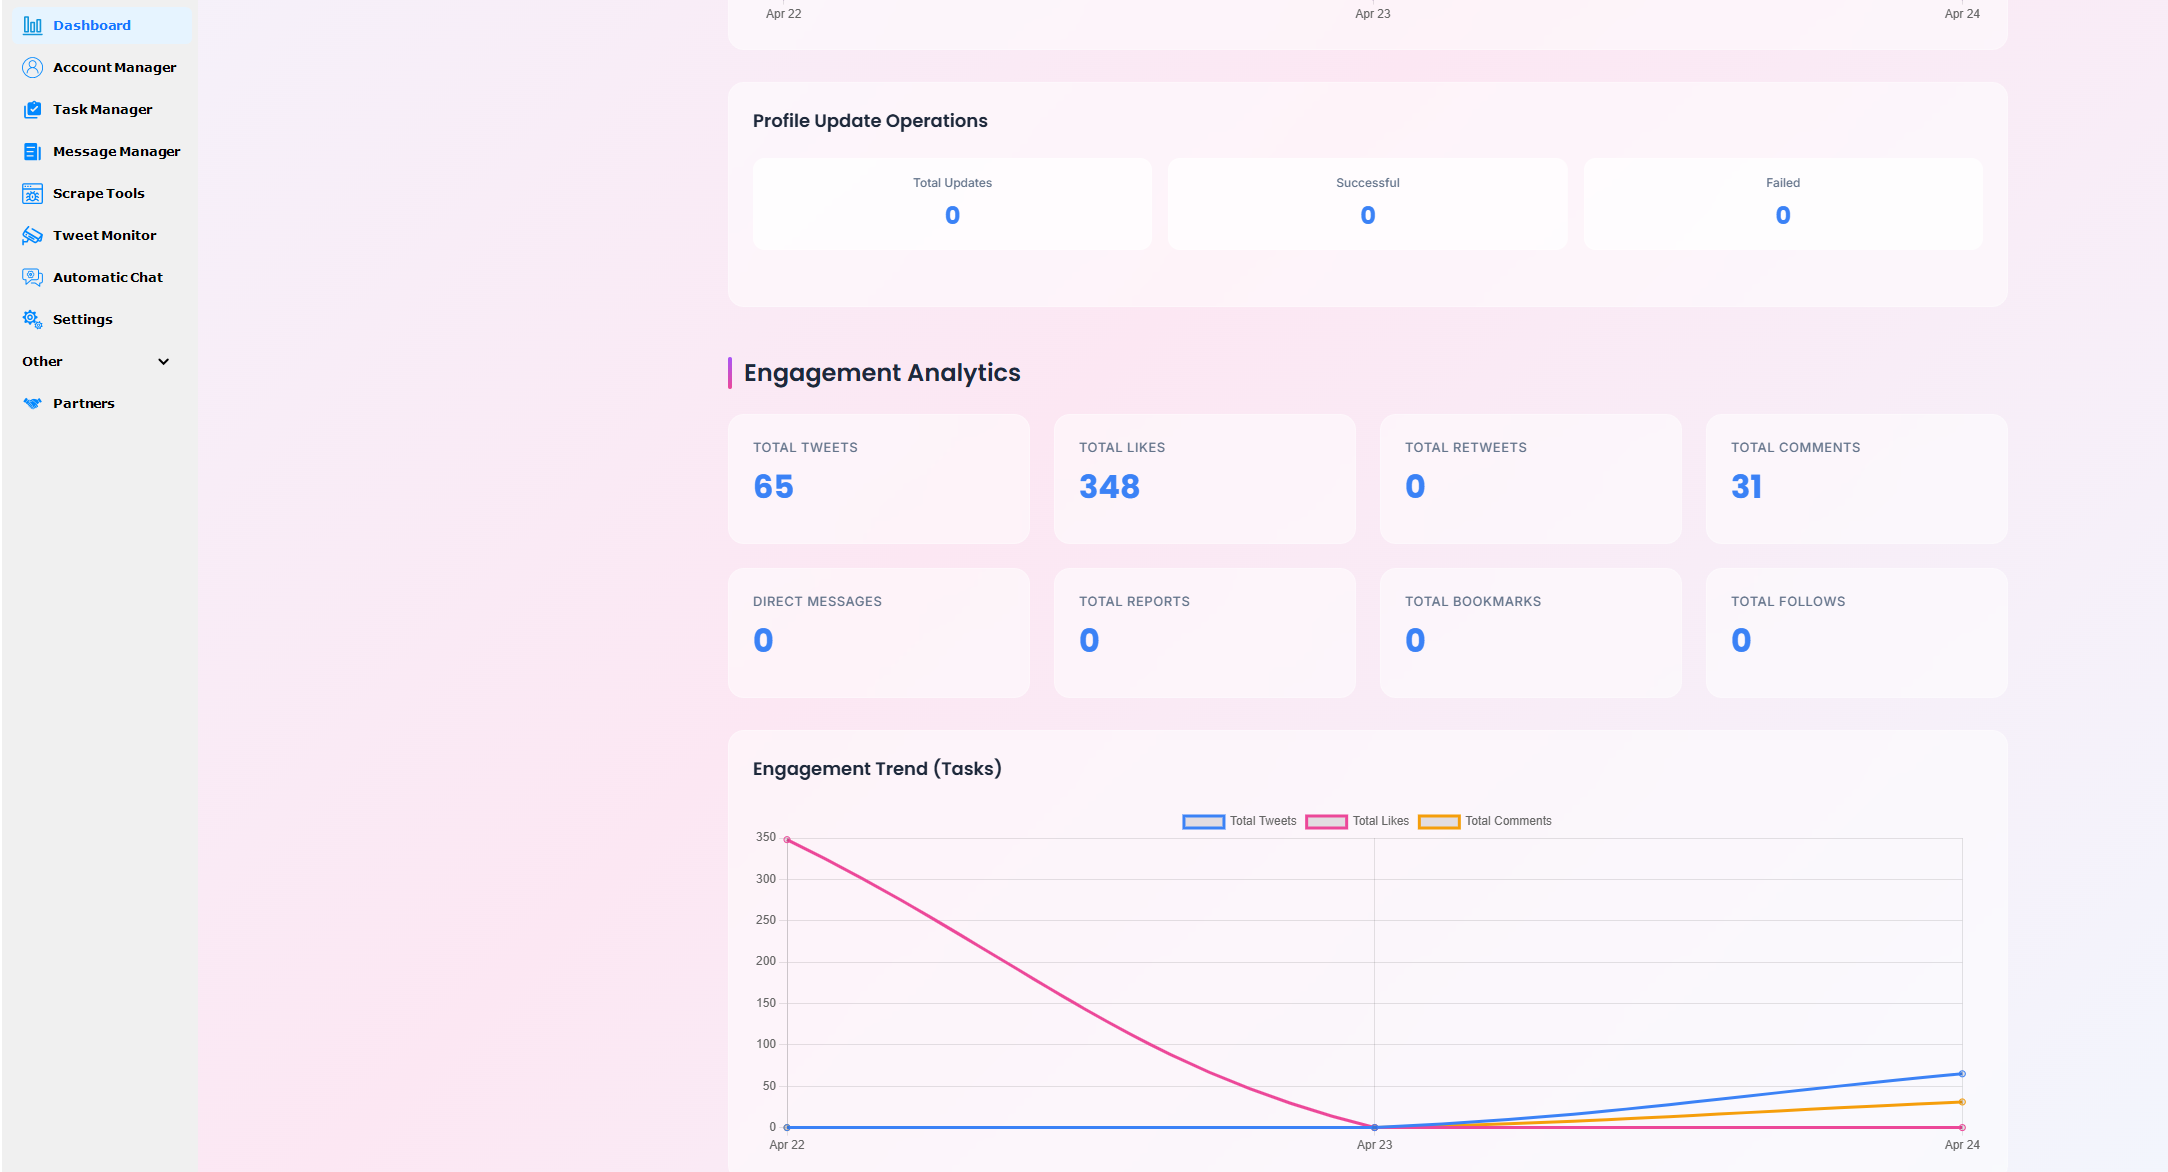Click the Message Manager document icon
This screenshot has width=2168, height=1172.
(x=32, y=151)
